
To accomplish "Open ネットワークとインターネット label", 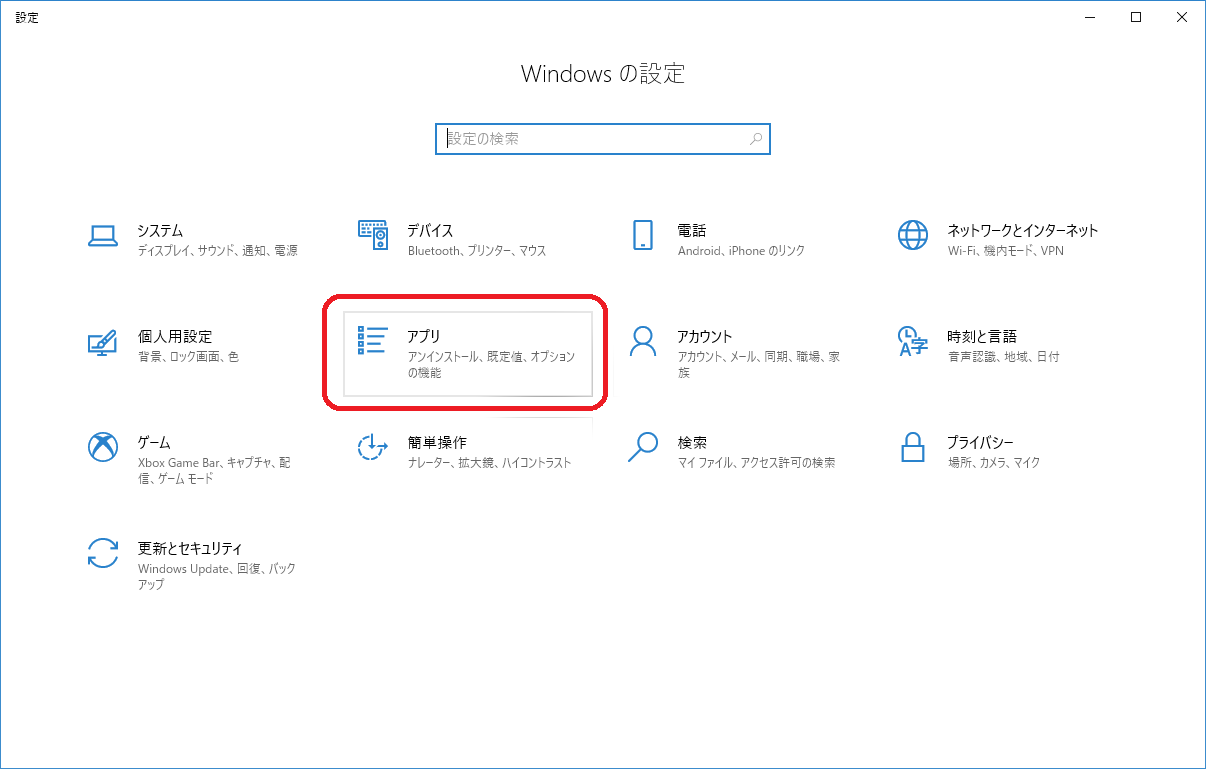I will click(x=1023, y=230).
